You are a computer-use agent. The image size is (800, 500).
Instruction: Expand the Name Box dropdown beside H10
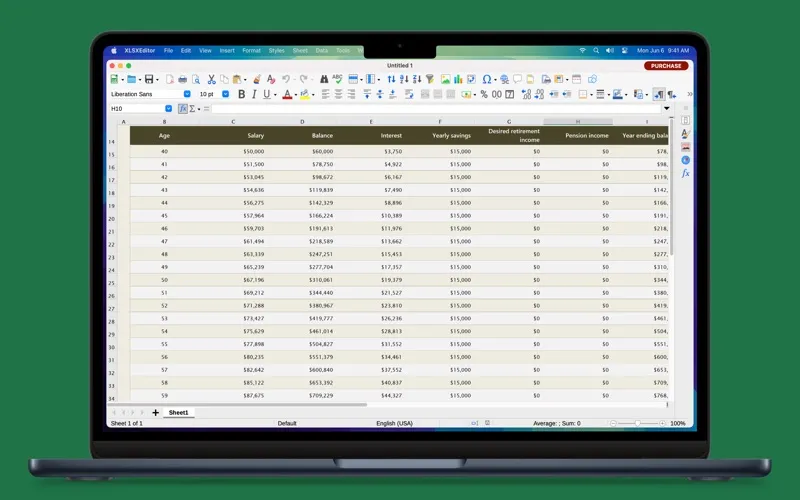point(168,109)
